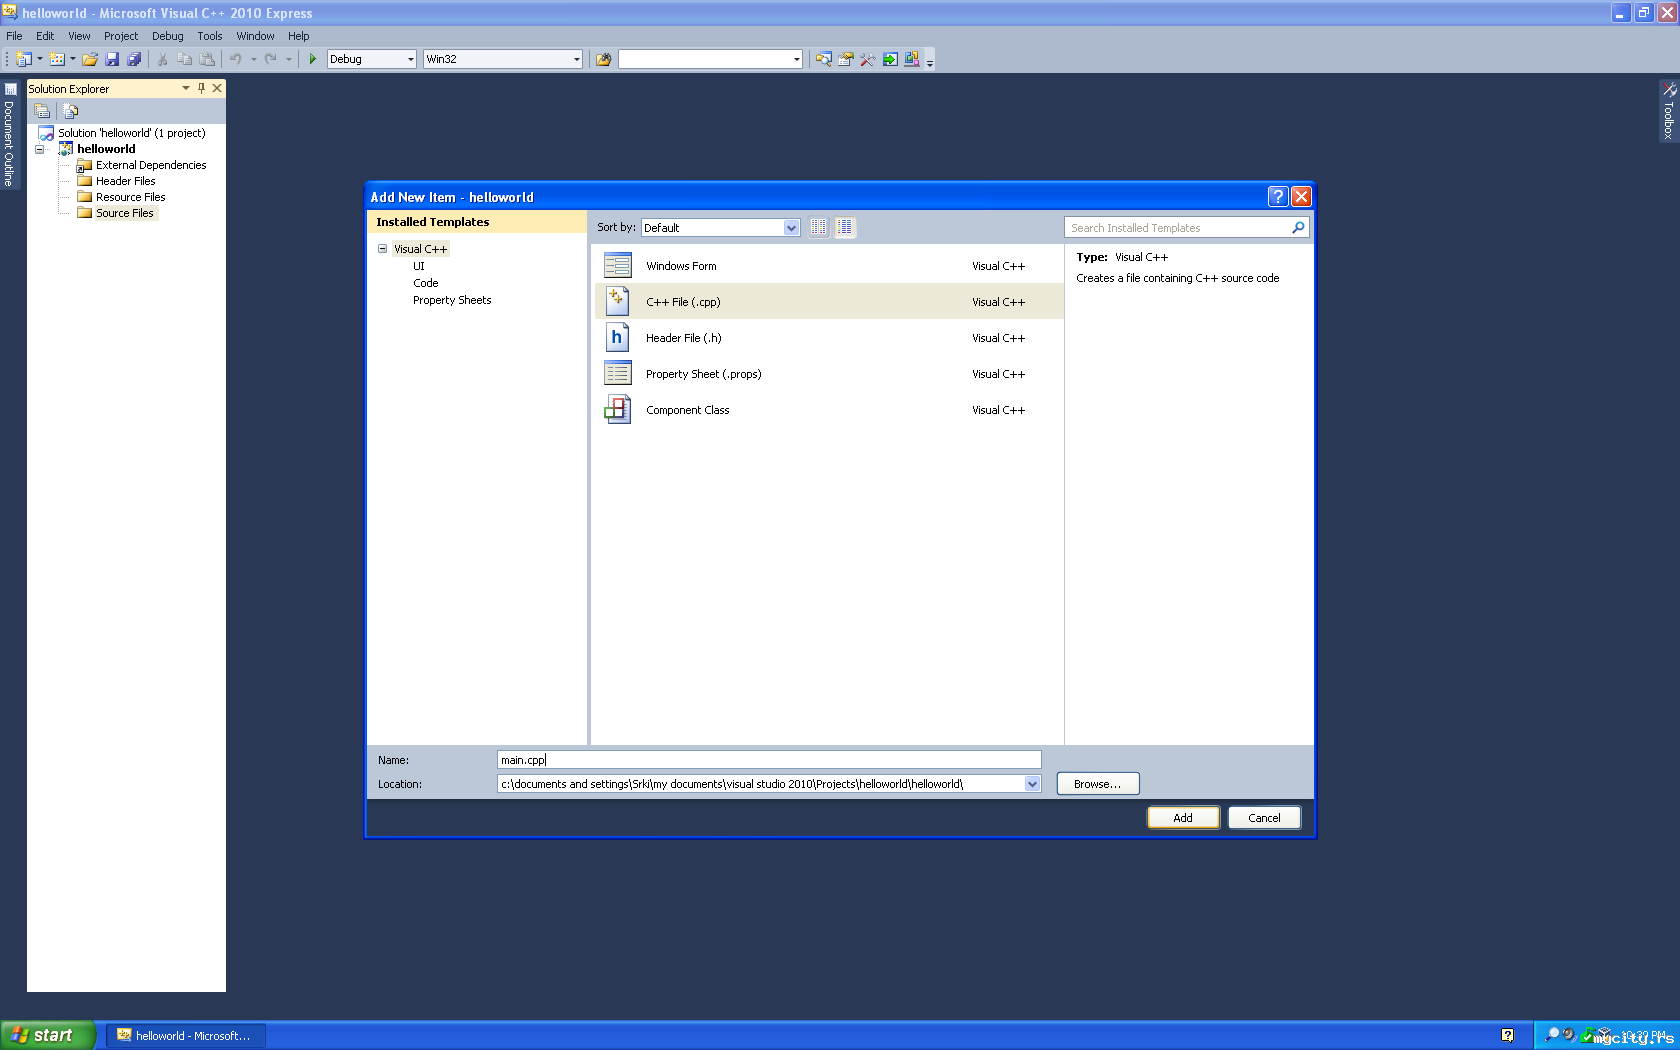
Task: Select the Header File (.h) template
Action: pos(829,338)
